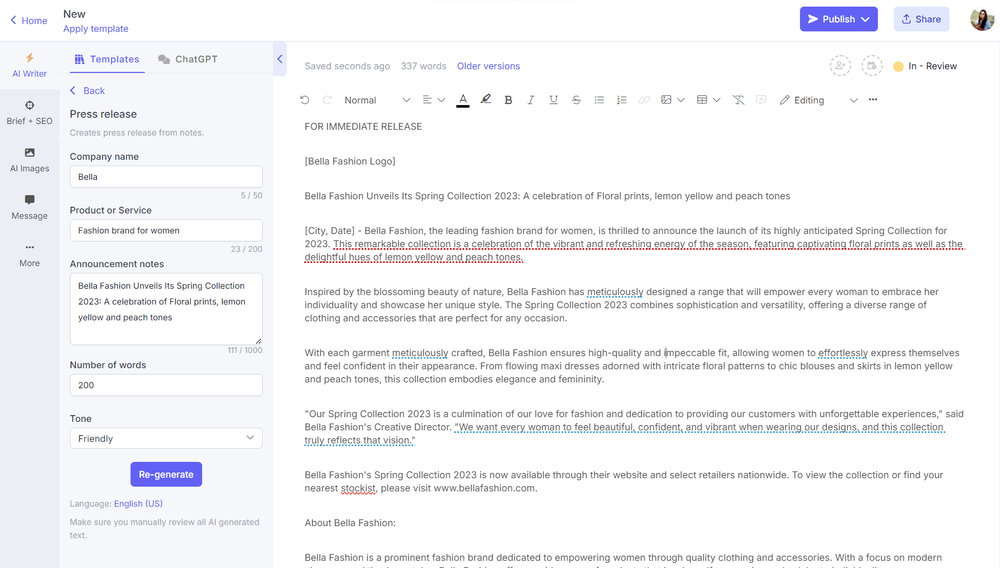1000x568 pixels.
Task: Select the highlighter color tool
Action: click(x=486, y=99)
